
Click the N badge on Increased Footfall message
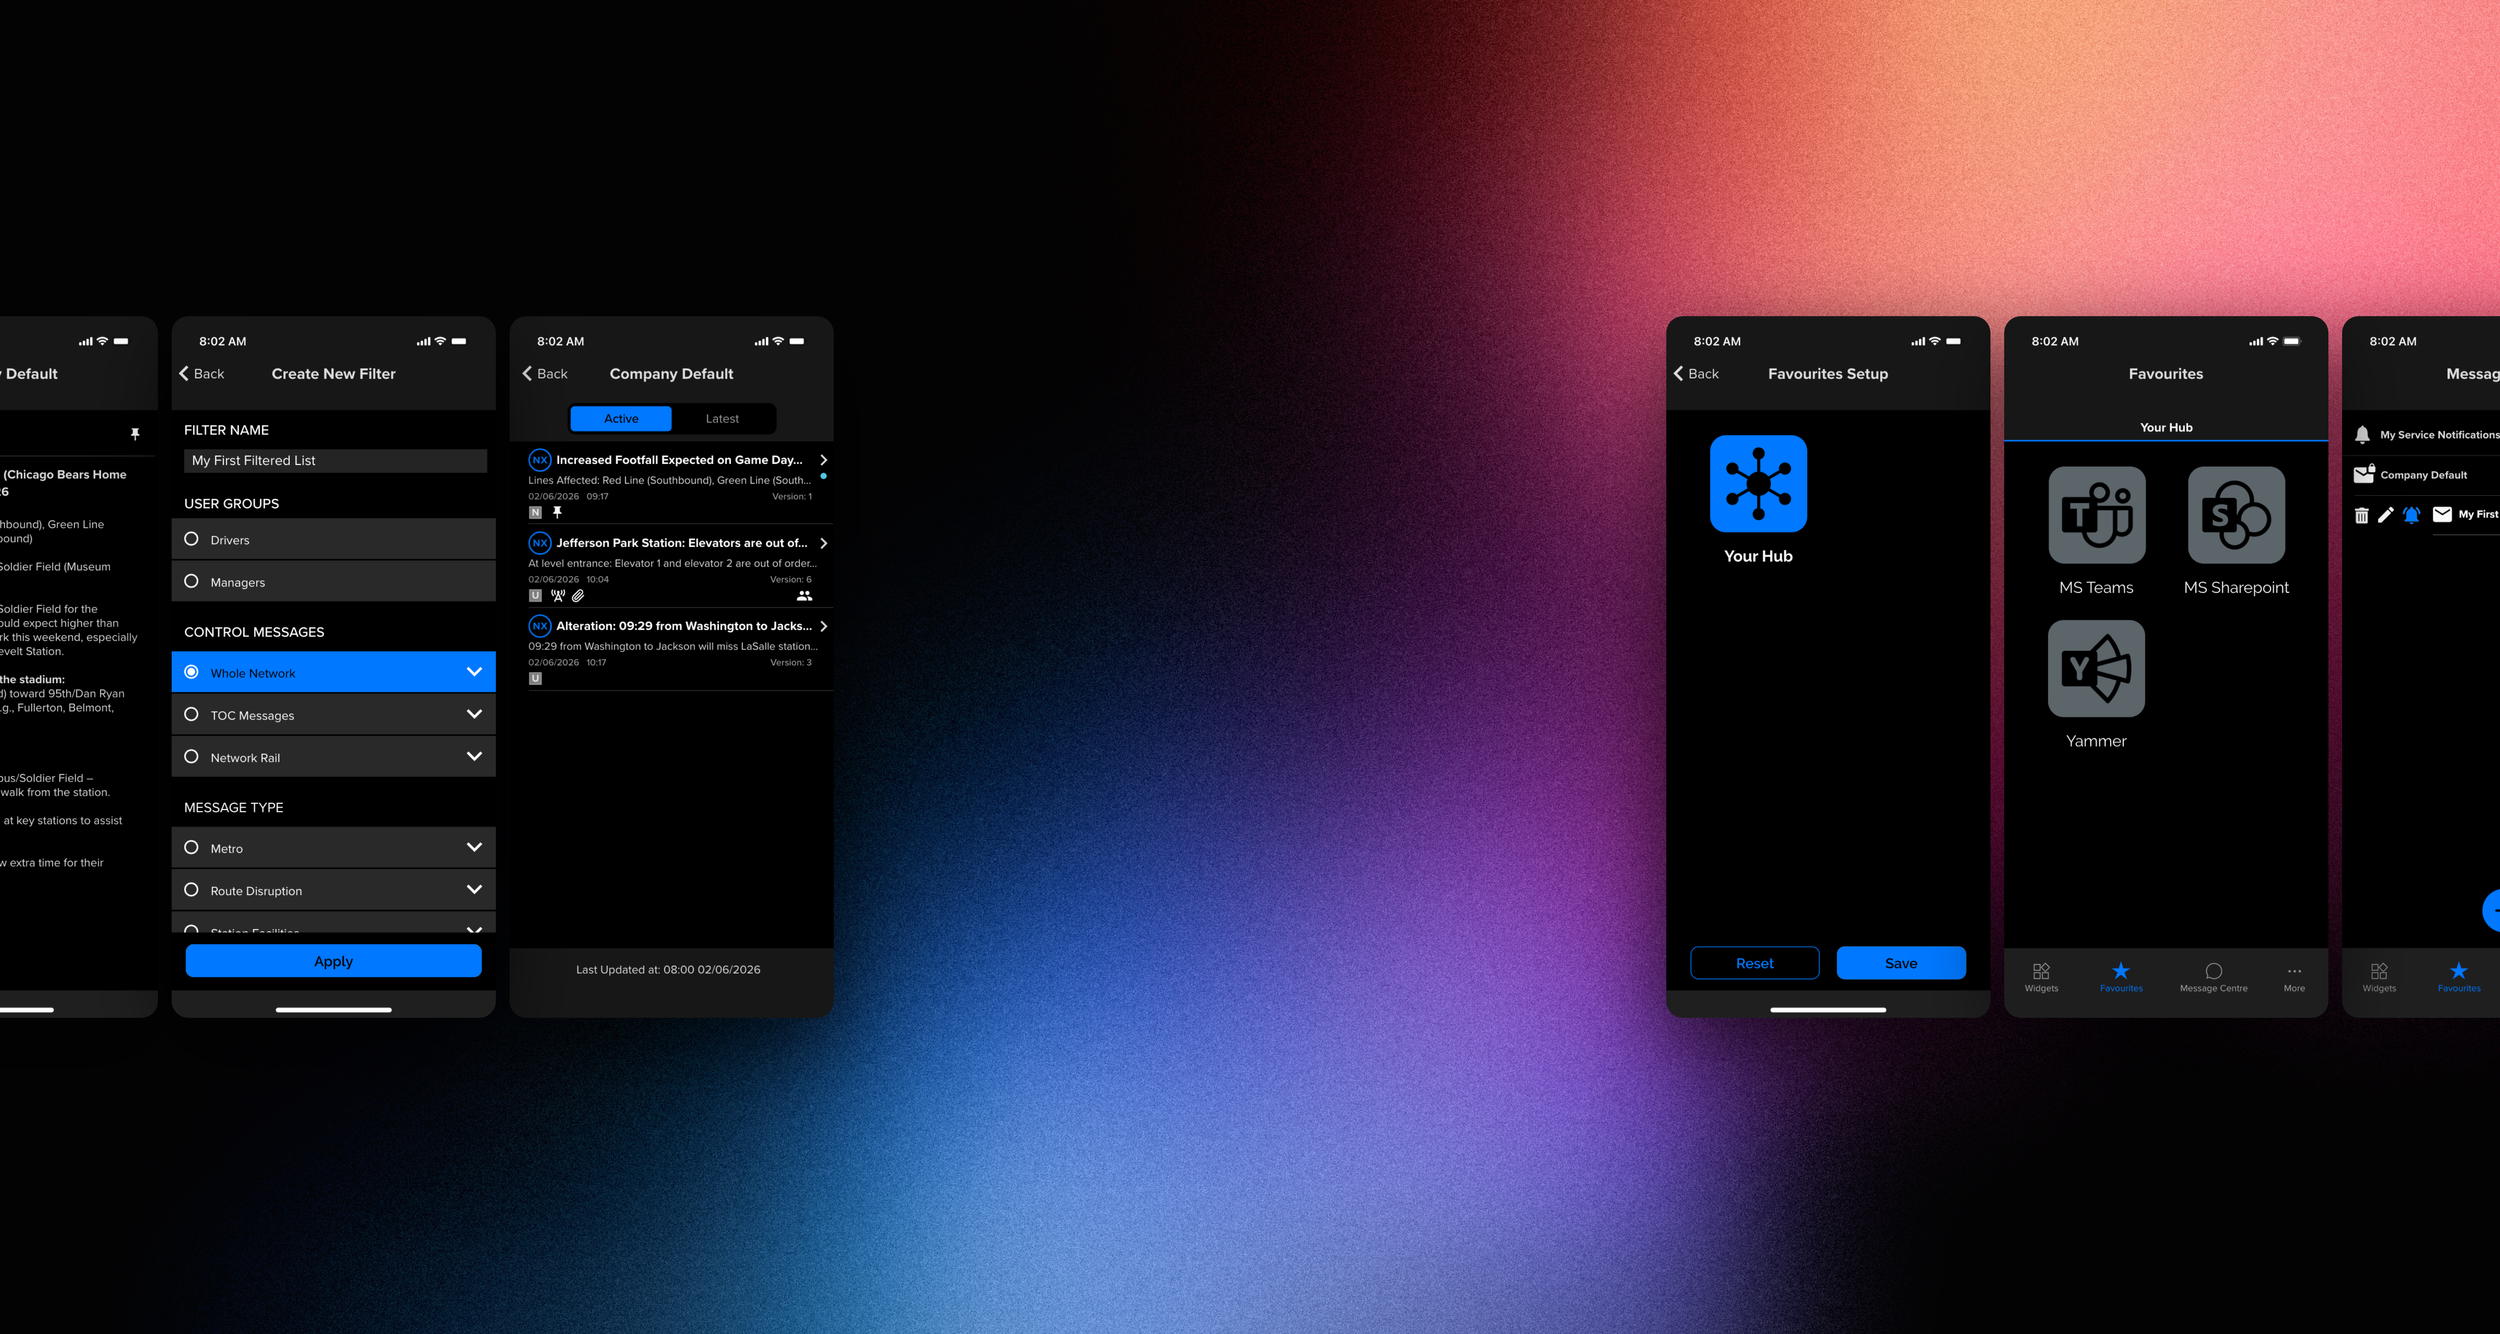pyautogui.click(x=535, y=512)
